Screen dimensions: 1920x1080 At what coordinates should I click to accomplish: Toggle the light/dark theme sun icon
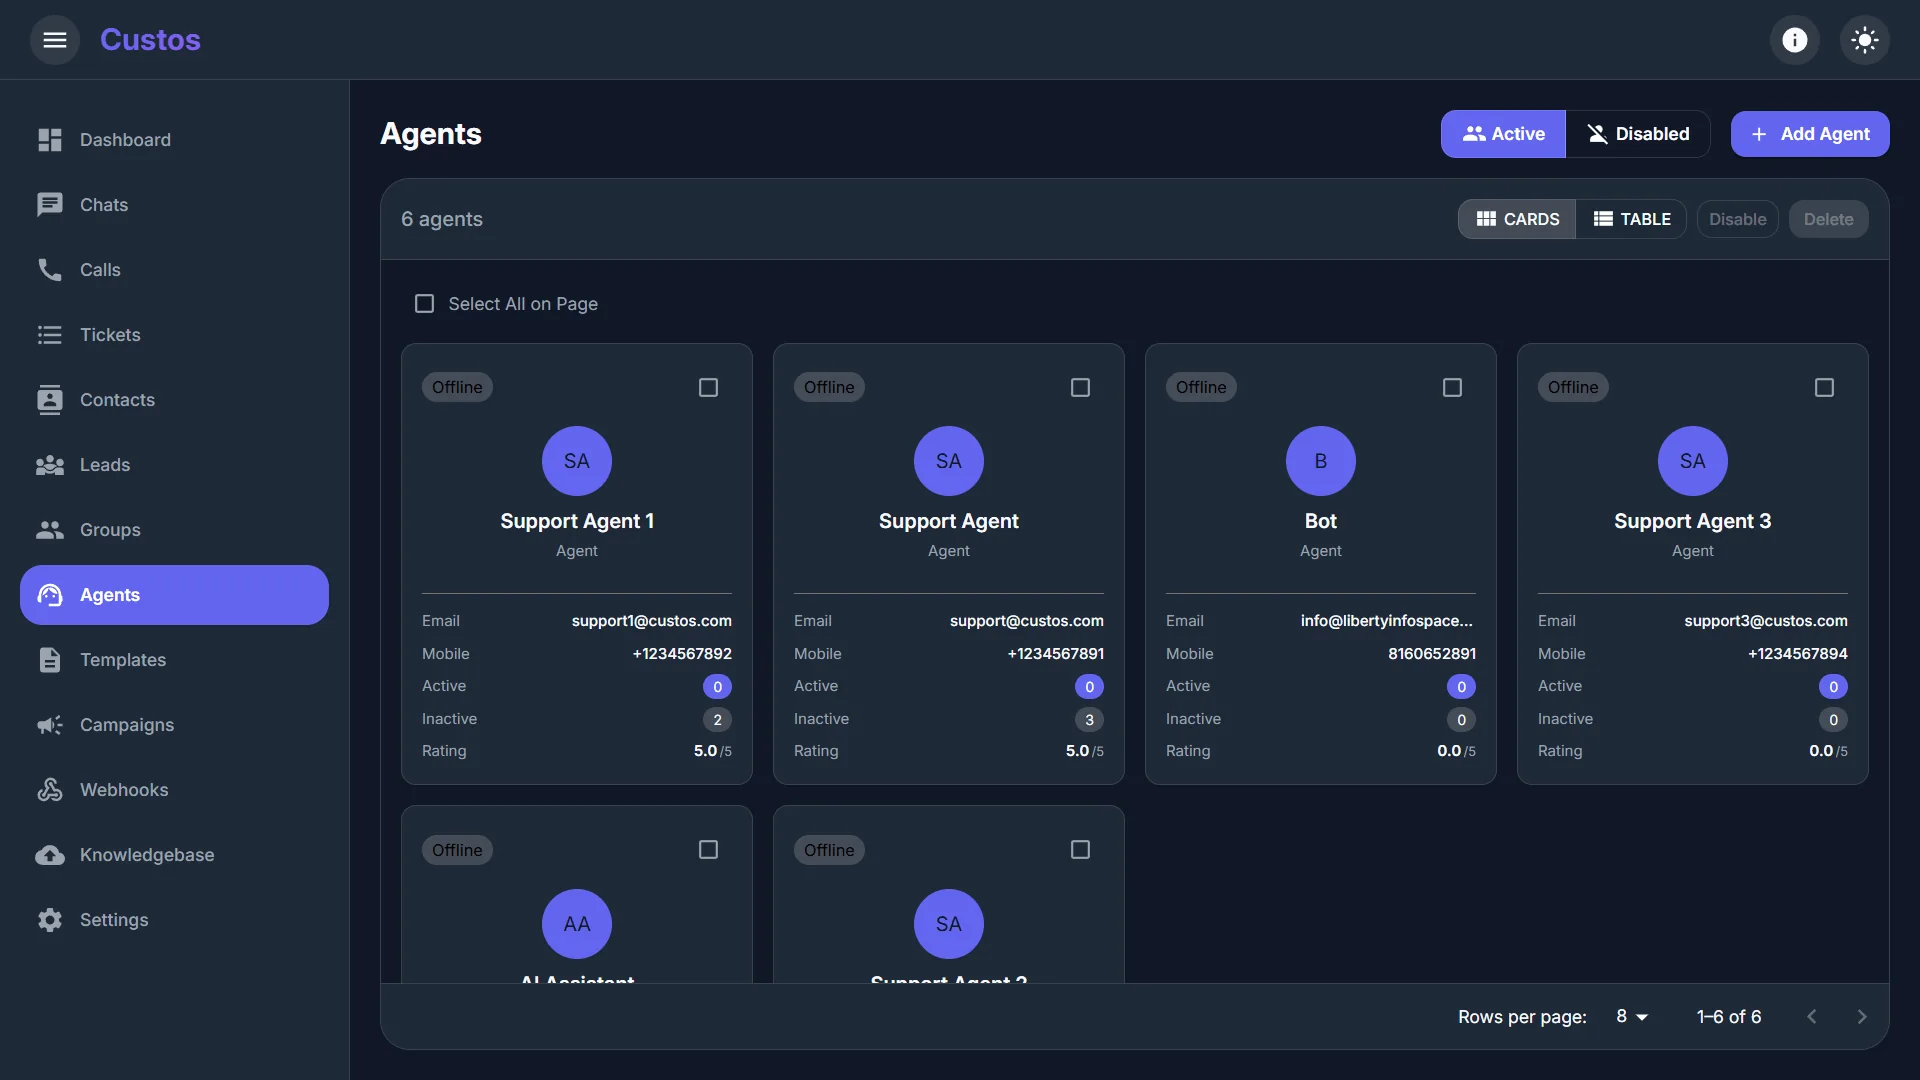coord(1865,40)
